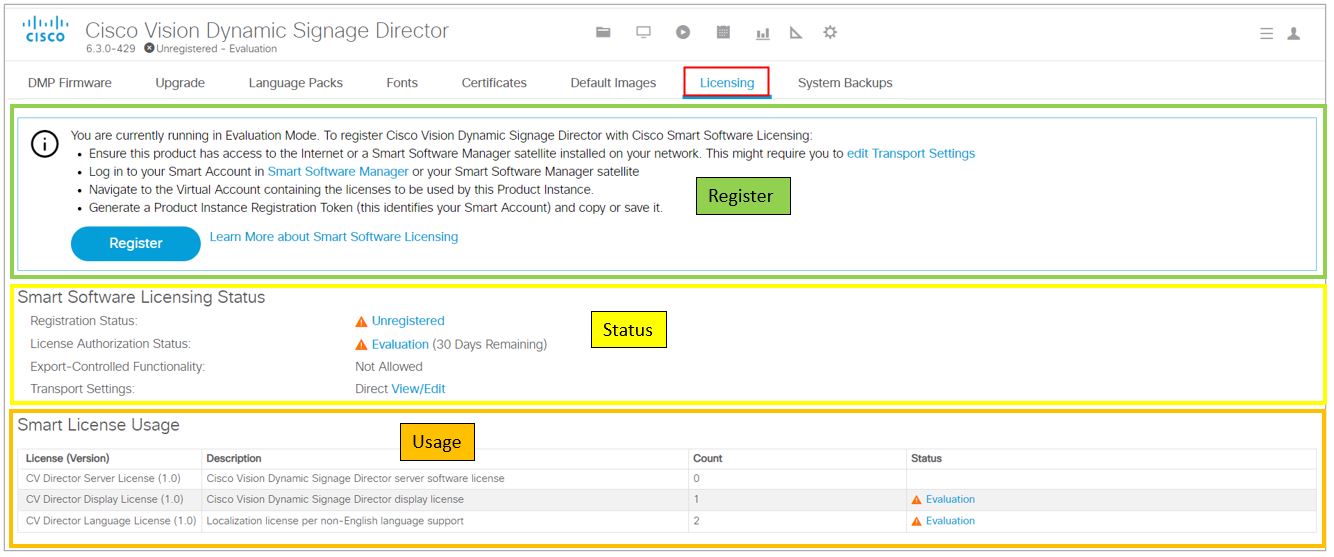
Task: Click the Evaluation authorization status link
Action: pos(400,344)
